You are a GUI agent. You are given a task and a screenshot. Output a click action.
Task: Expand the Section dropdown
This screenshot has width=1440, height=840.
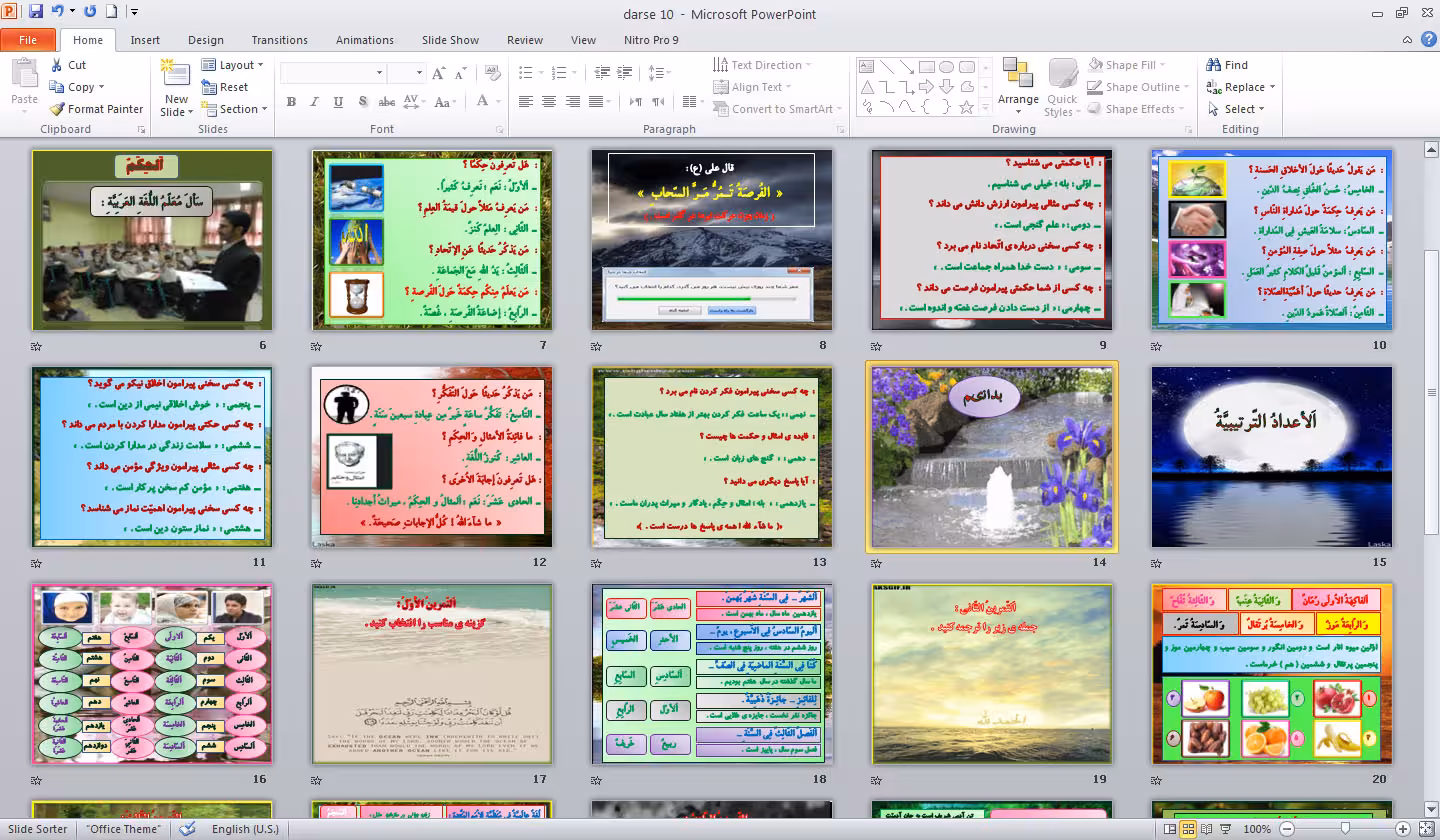pyautogui.click(x=236, y=109)
